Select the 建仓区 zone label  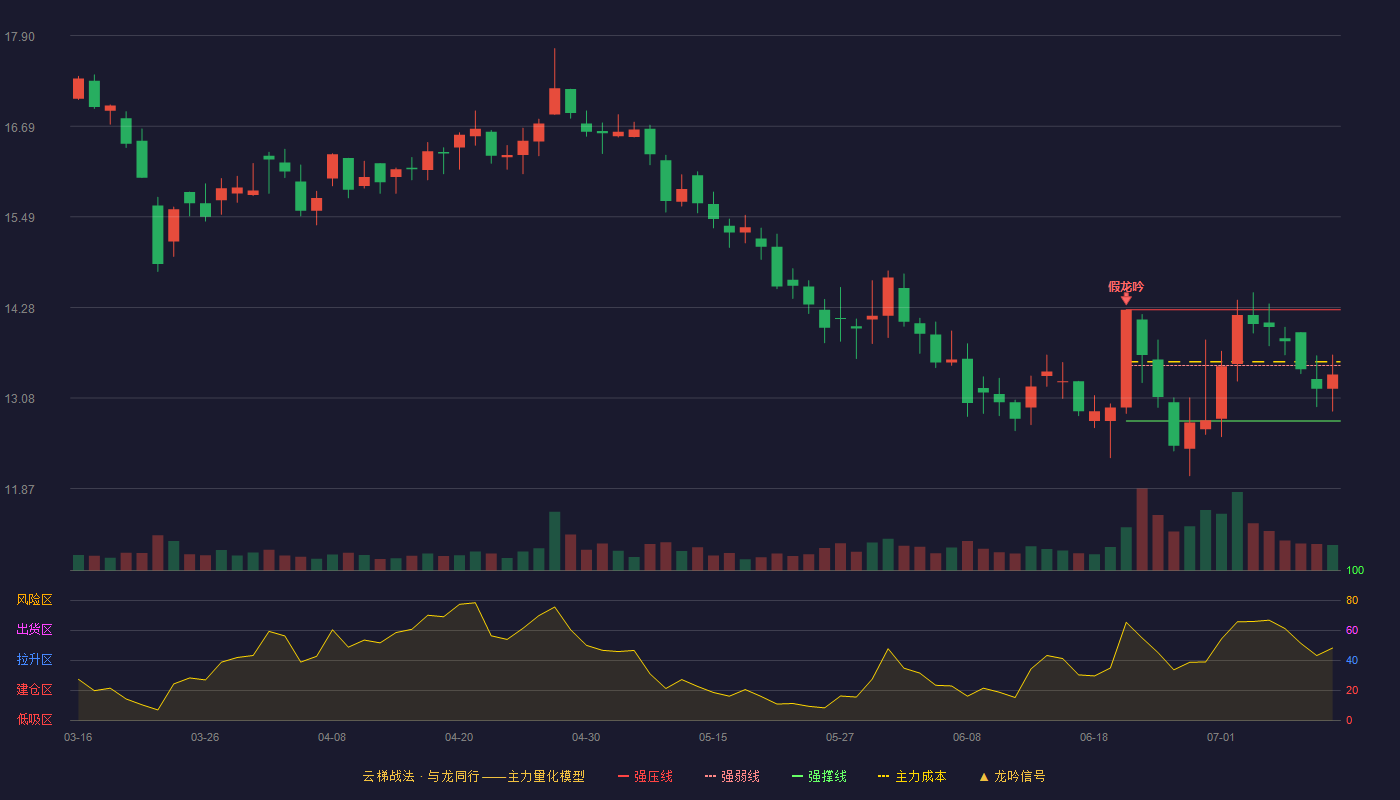click(34, 690)
